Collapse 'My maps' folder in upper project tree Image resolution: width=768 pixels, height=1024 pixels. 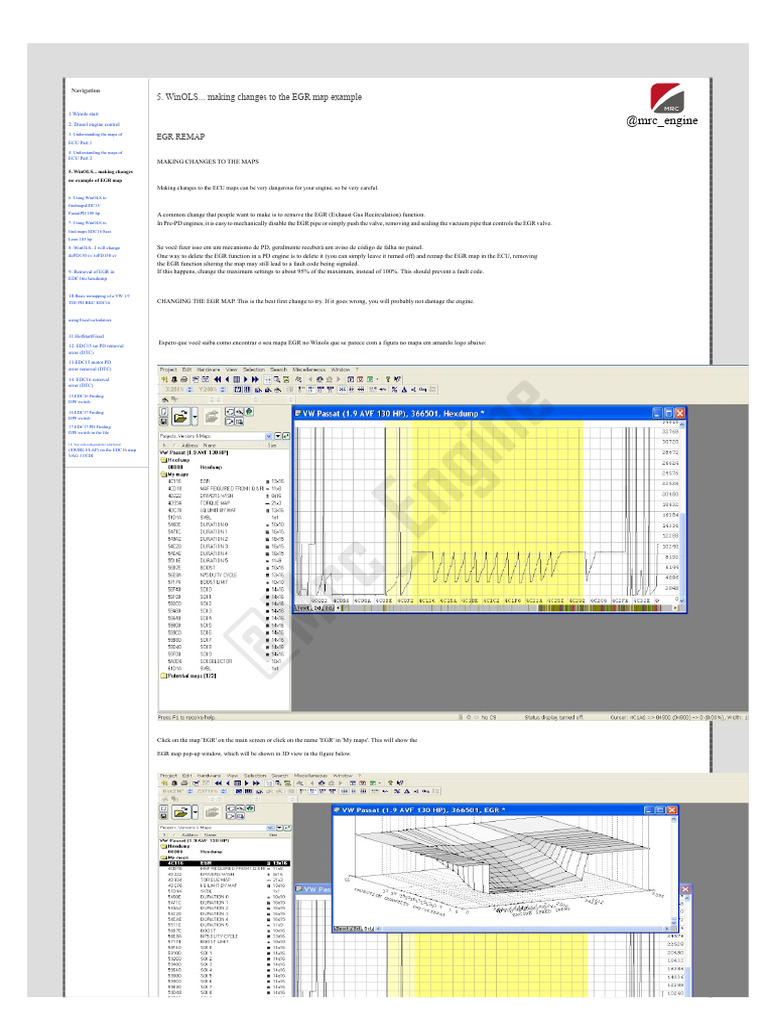pyautogui.click(x=163, y=474)
